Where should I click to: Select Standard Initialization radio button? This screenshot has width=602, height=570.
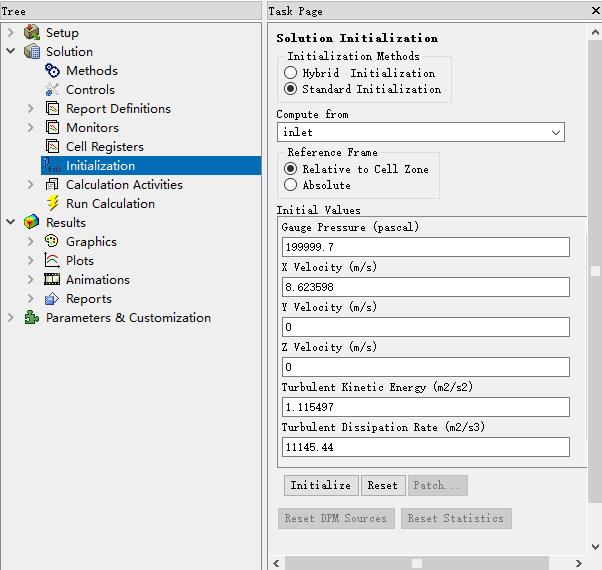click(x=290, y=89)
